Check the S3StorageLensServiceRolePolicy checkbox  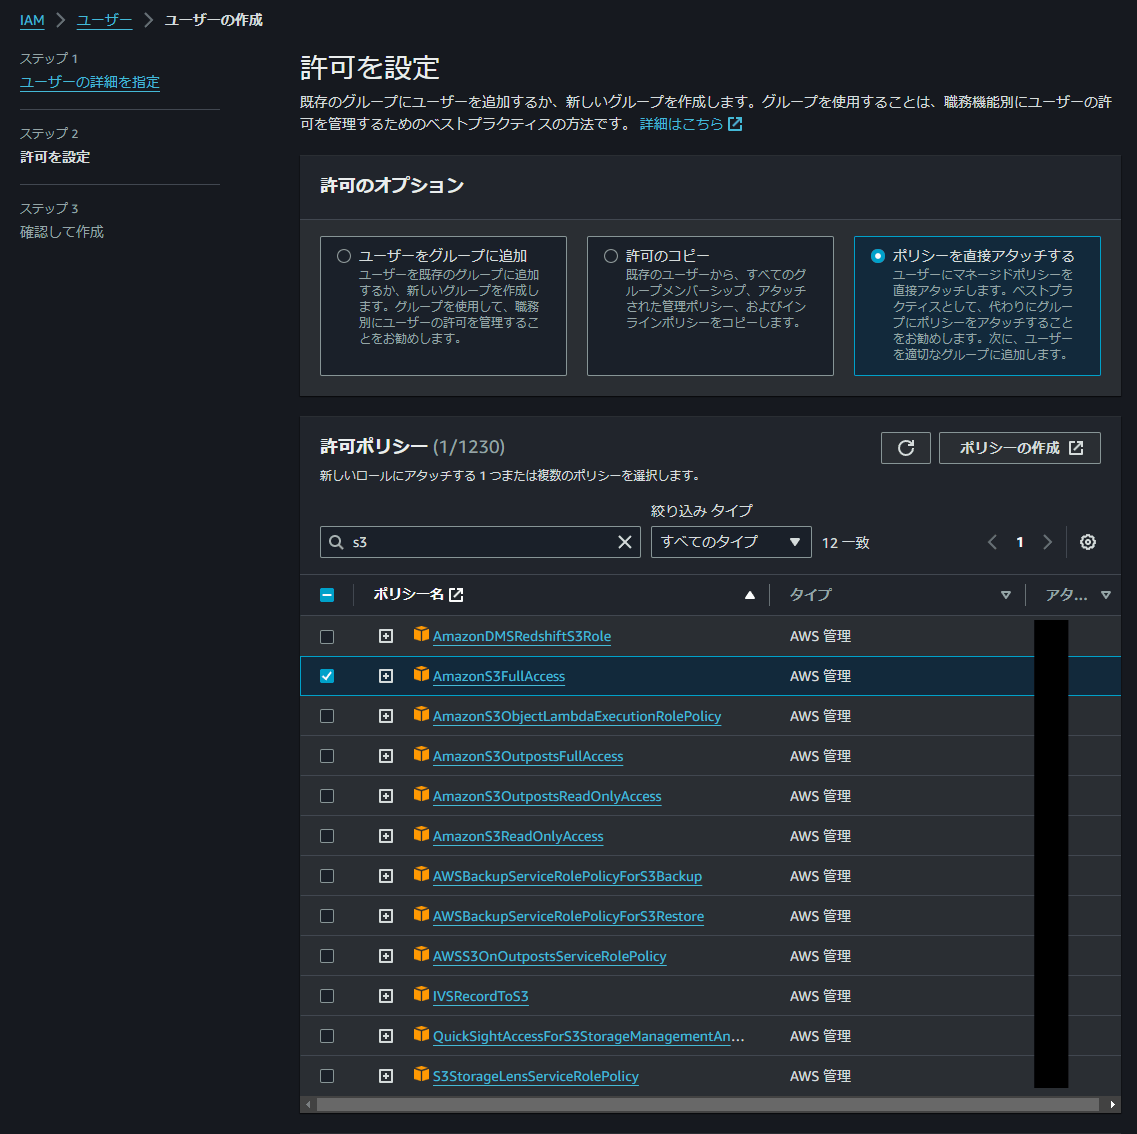(x=327, y=1076)
